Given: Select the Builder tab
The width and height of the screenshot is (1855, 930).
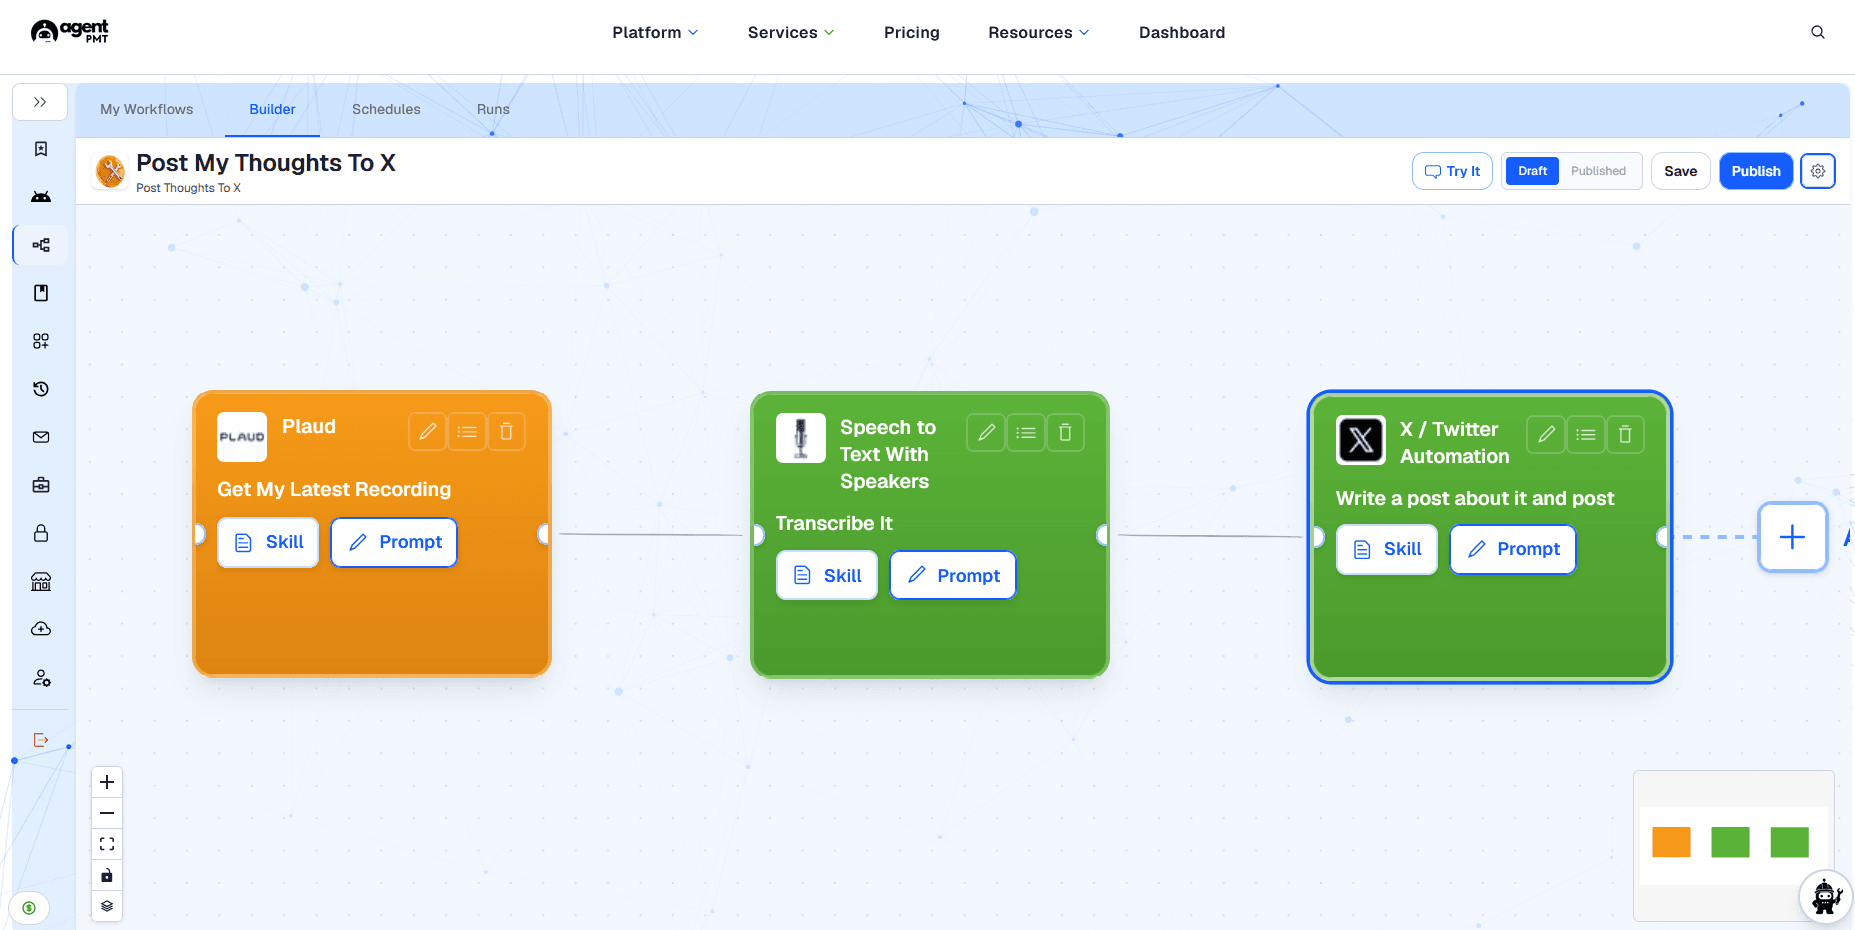Looking at the screenshot, I should point(272,109).
